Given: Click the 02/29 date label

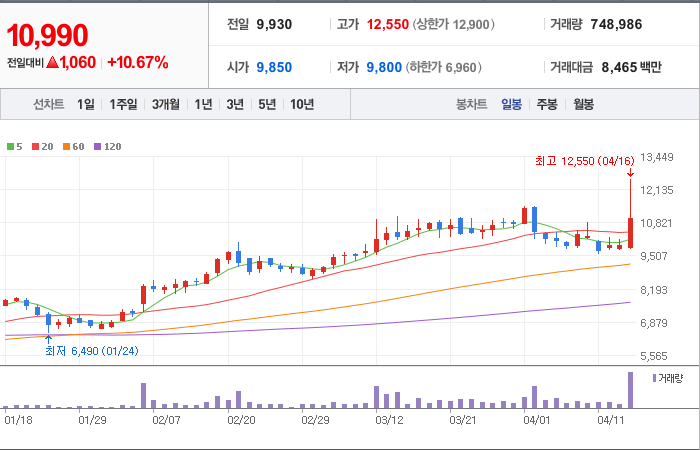Looking at the screenshot, I should click(316, 421).
